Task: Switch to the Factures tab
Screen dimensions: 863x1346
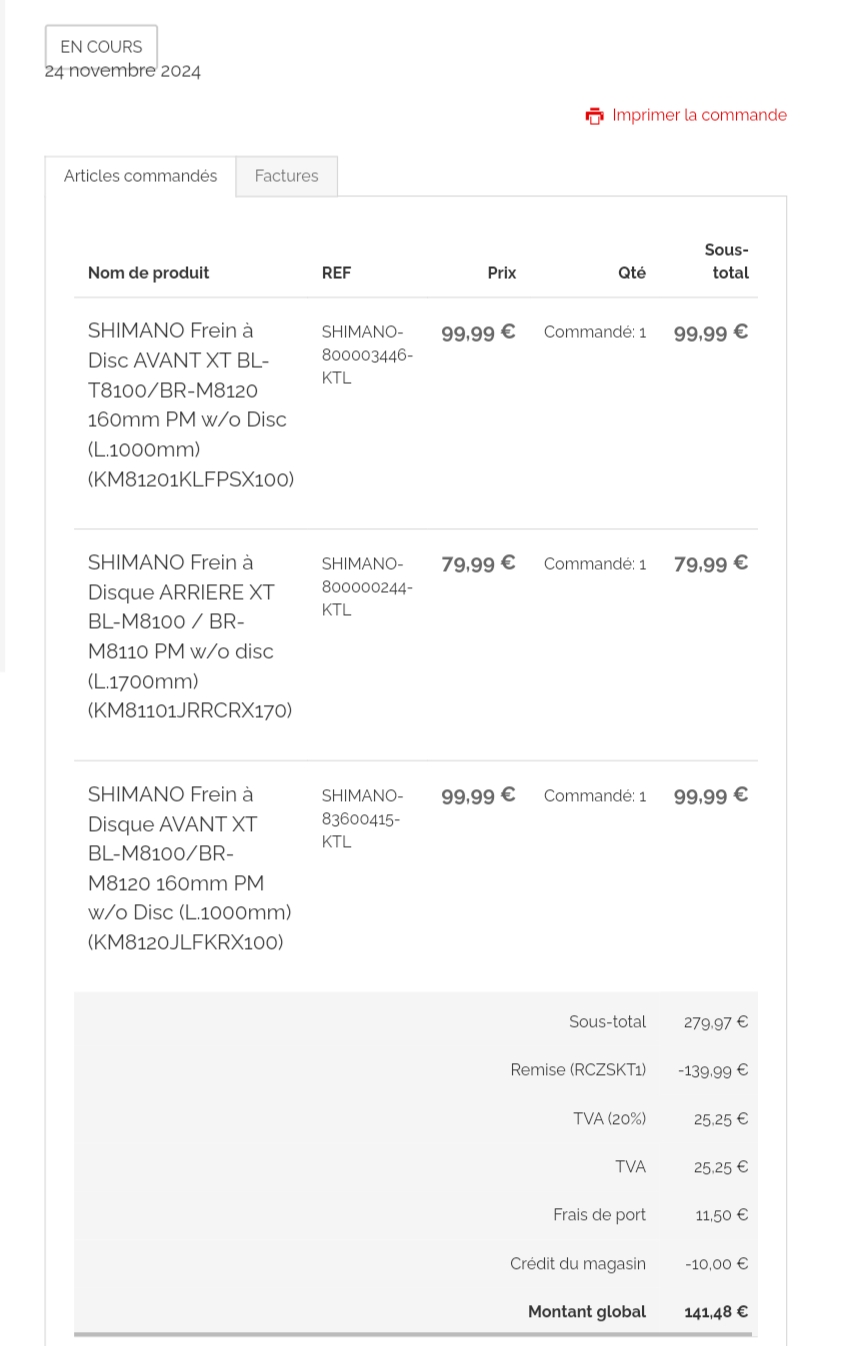Action: [286, 176]
